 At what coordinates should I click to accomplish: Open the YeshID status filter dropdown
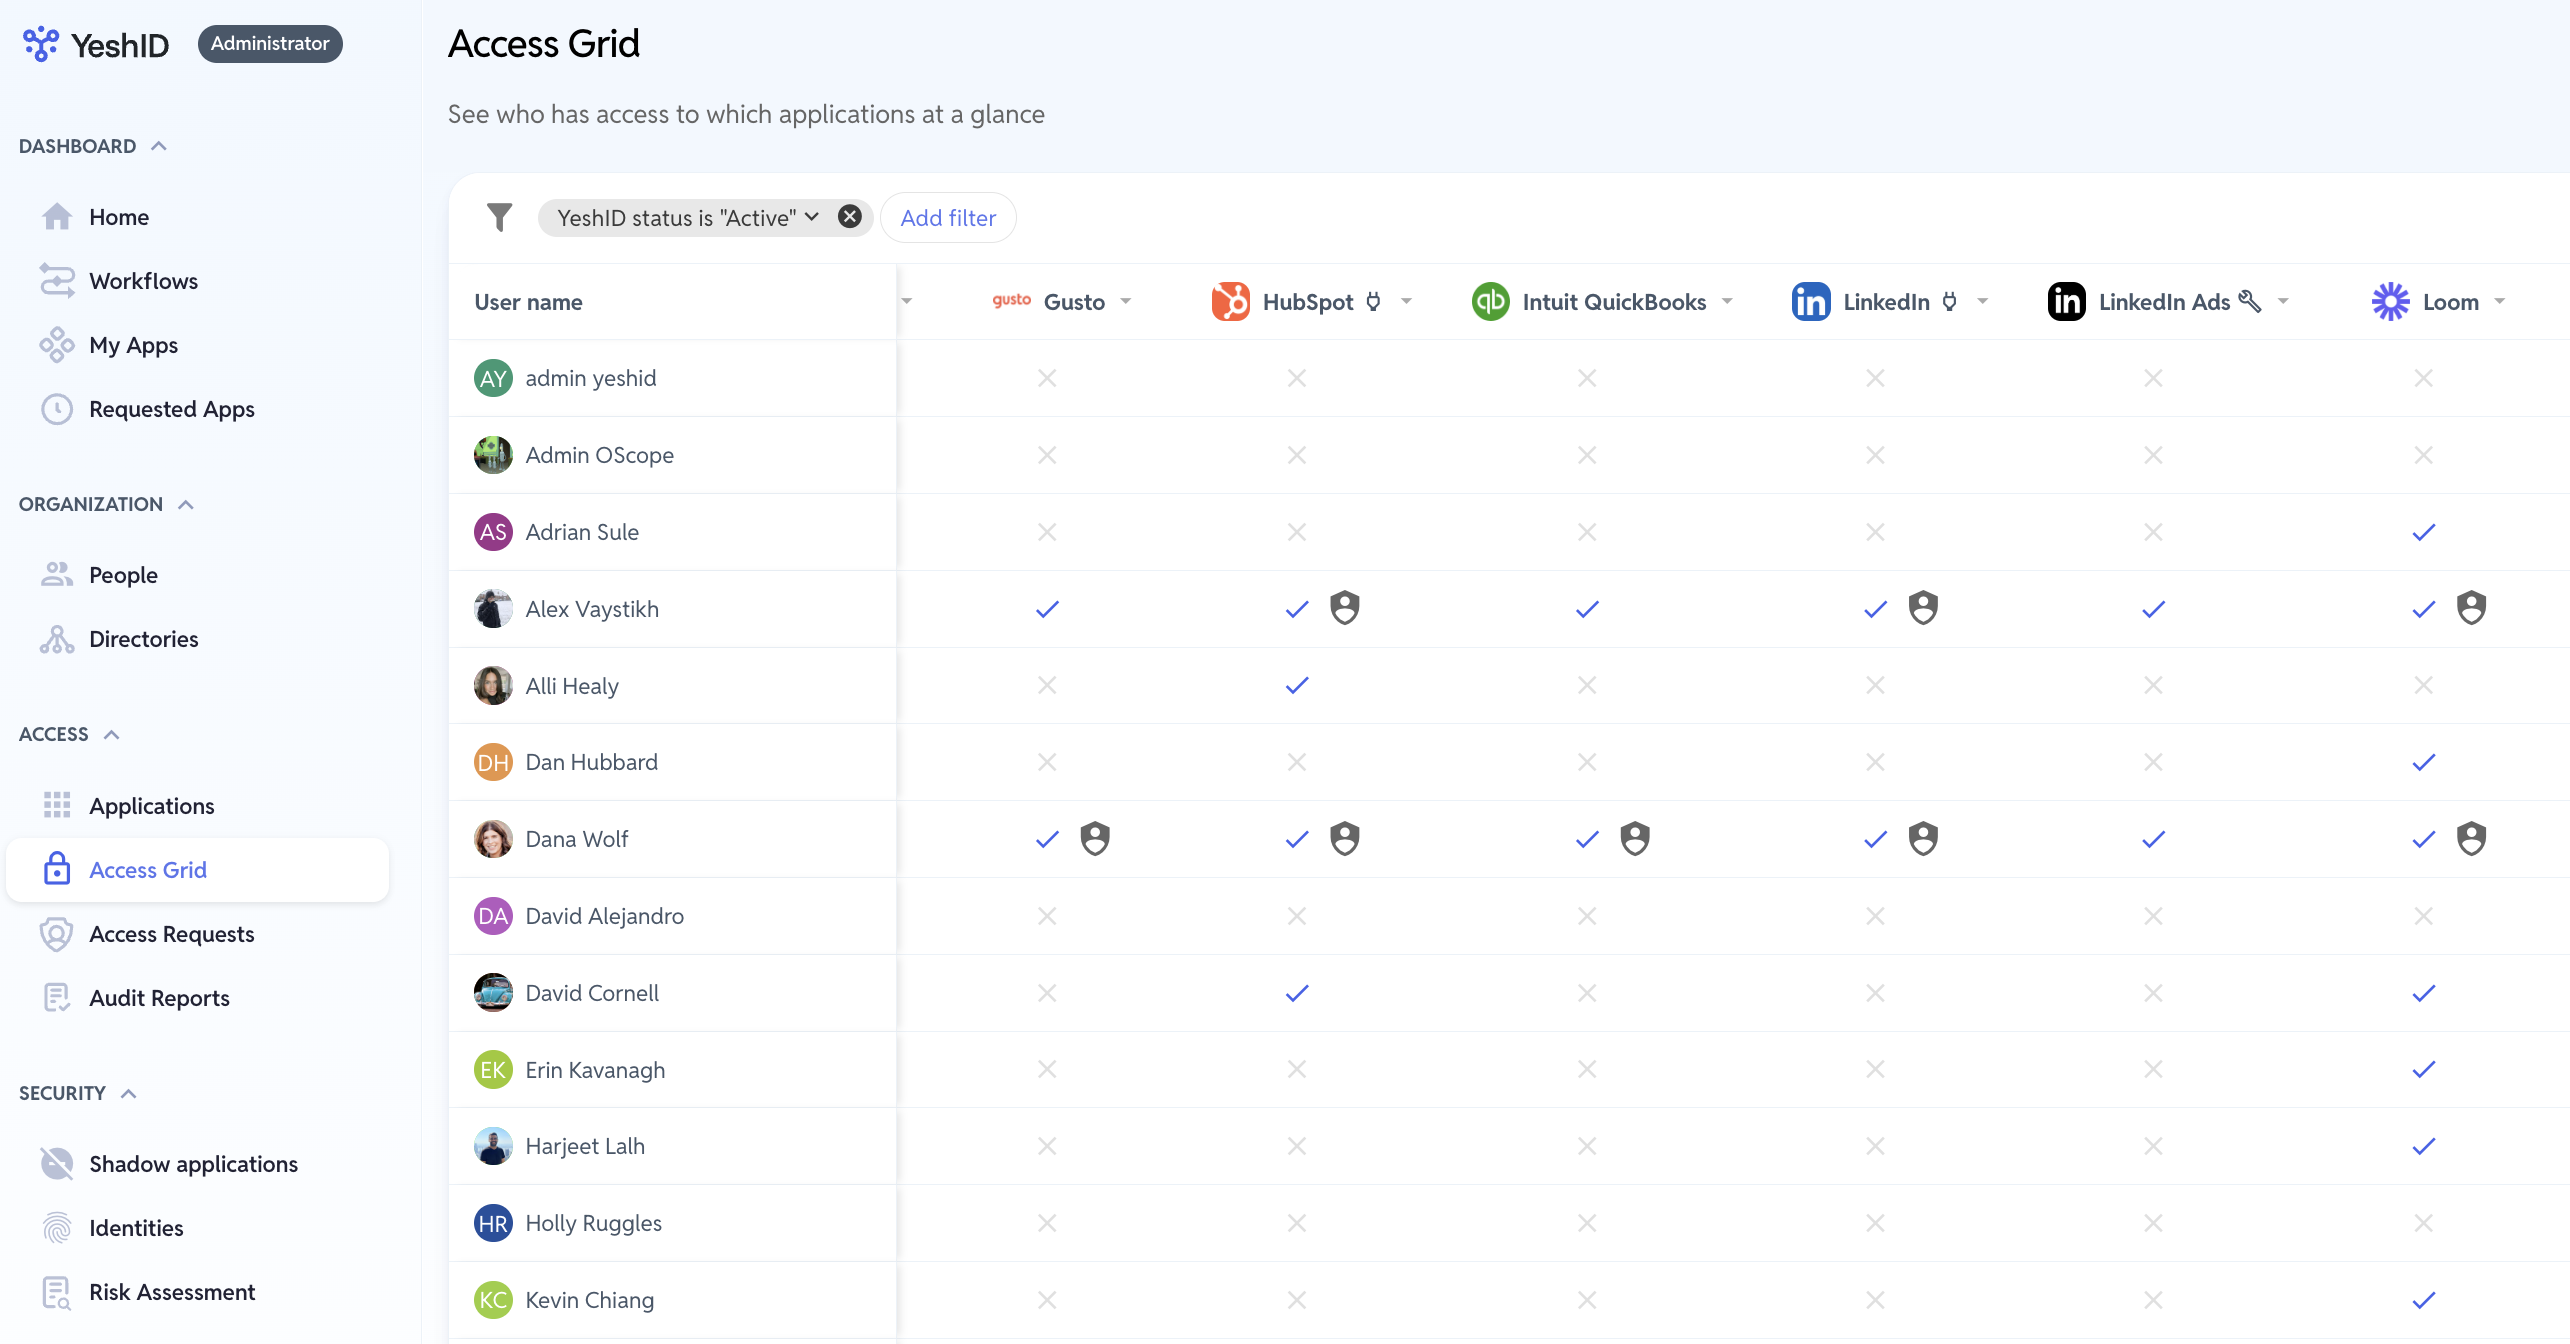coord(812,217)
